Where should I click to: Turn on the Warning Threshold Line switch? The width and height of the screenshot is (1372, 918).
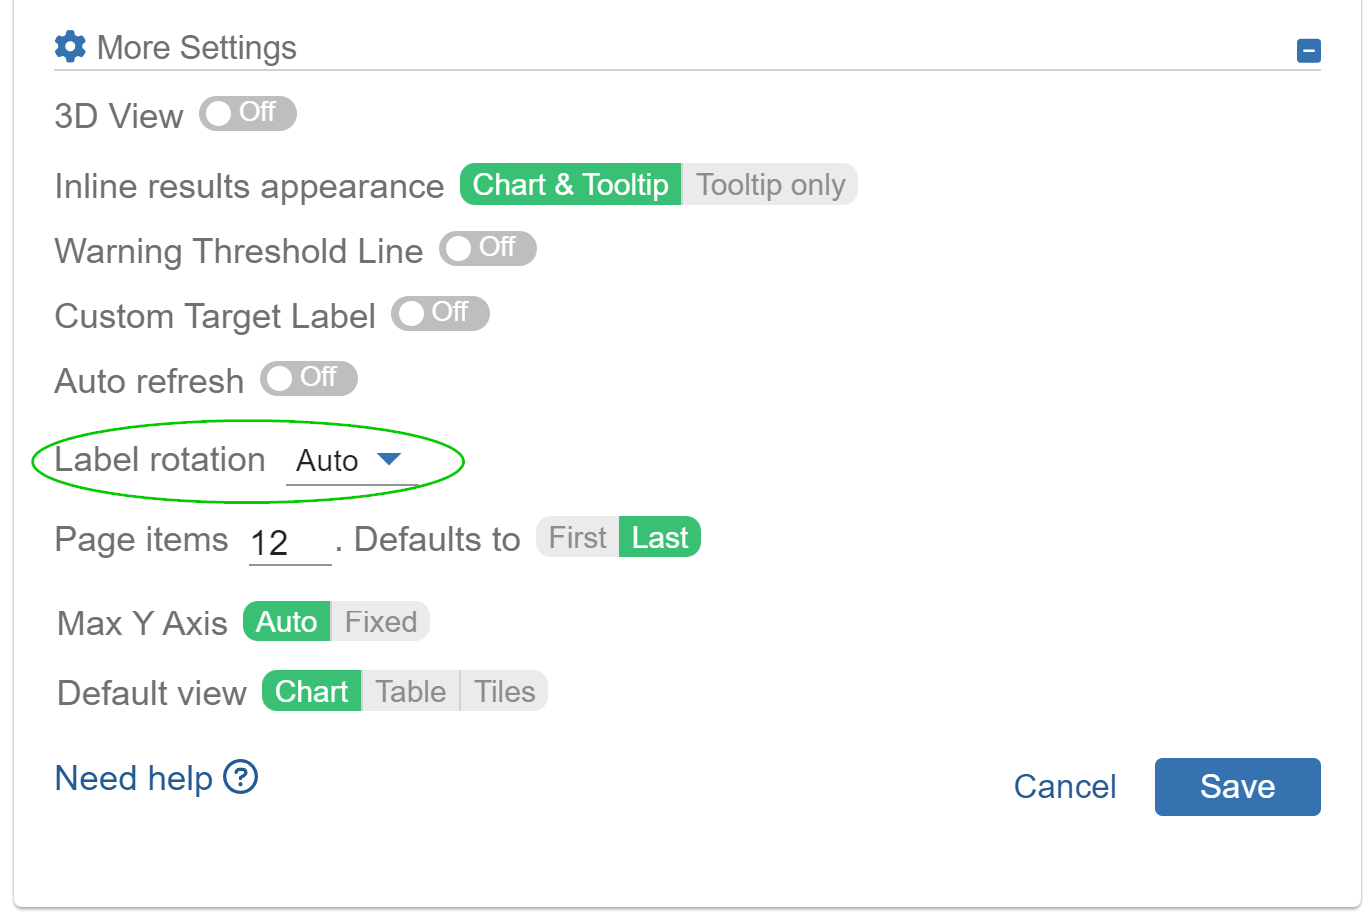pyautogui.click(x=487, y=248)
